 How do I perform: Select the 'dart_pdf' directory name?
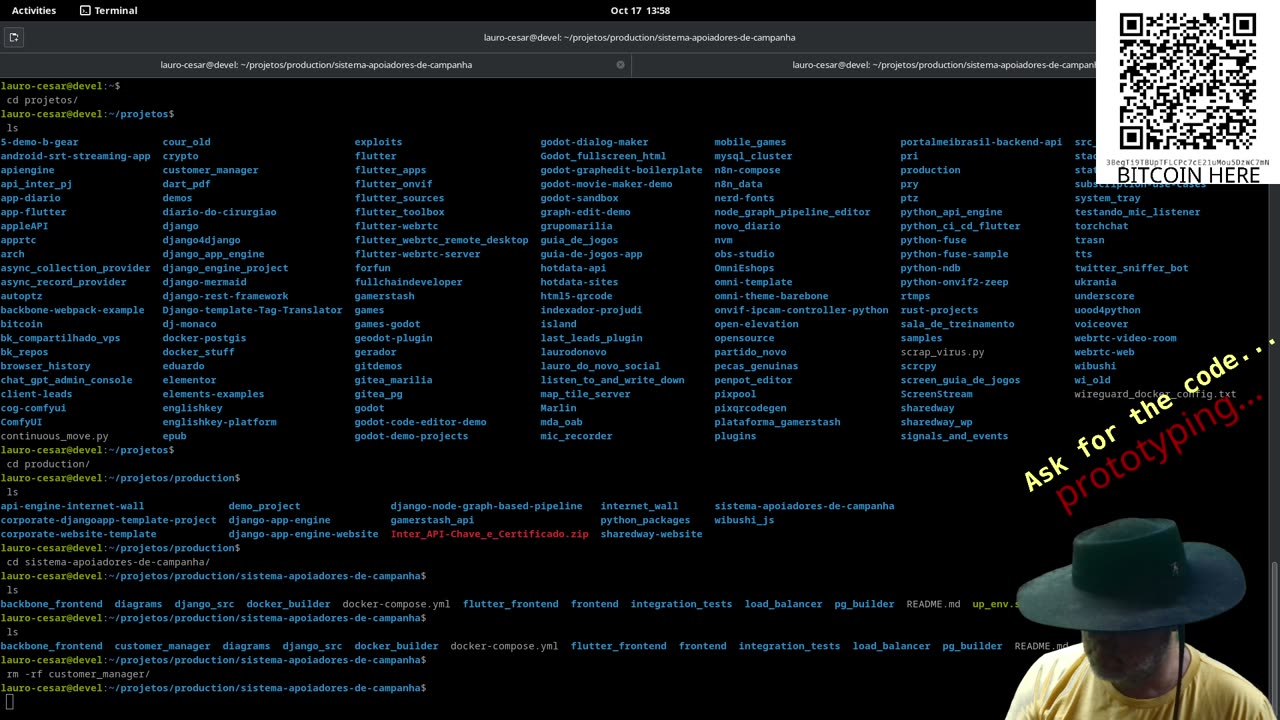click(186, 184)
